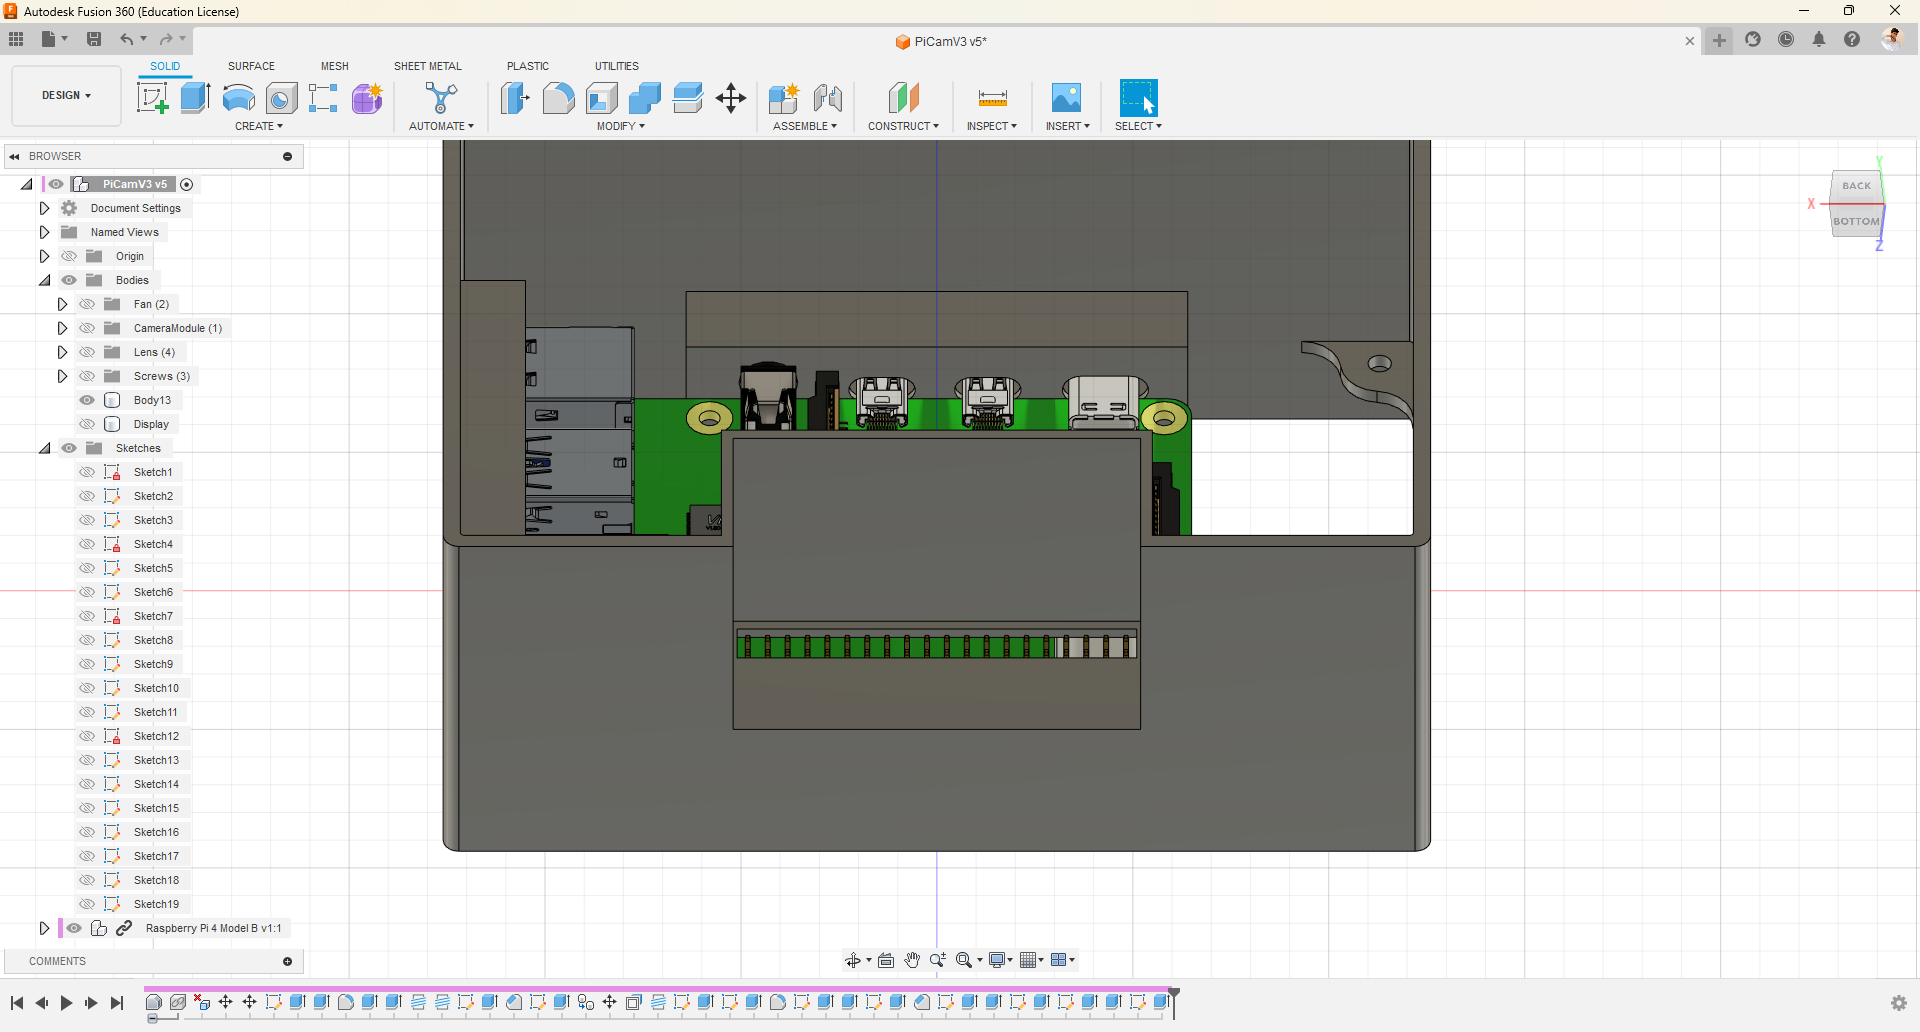
Task: Open Display Settings in navigation bar
Action: [x=997, y=960]
